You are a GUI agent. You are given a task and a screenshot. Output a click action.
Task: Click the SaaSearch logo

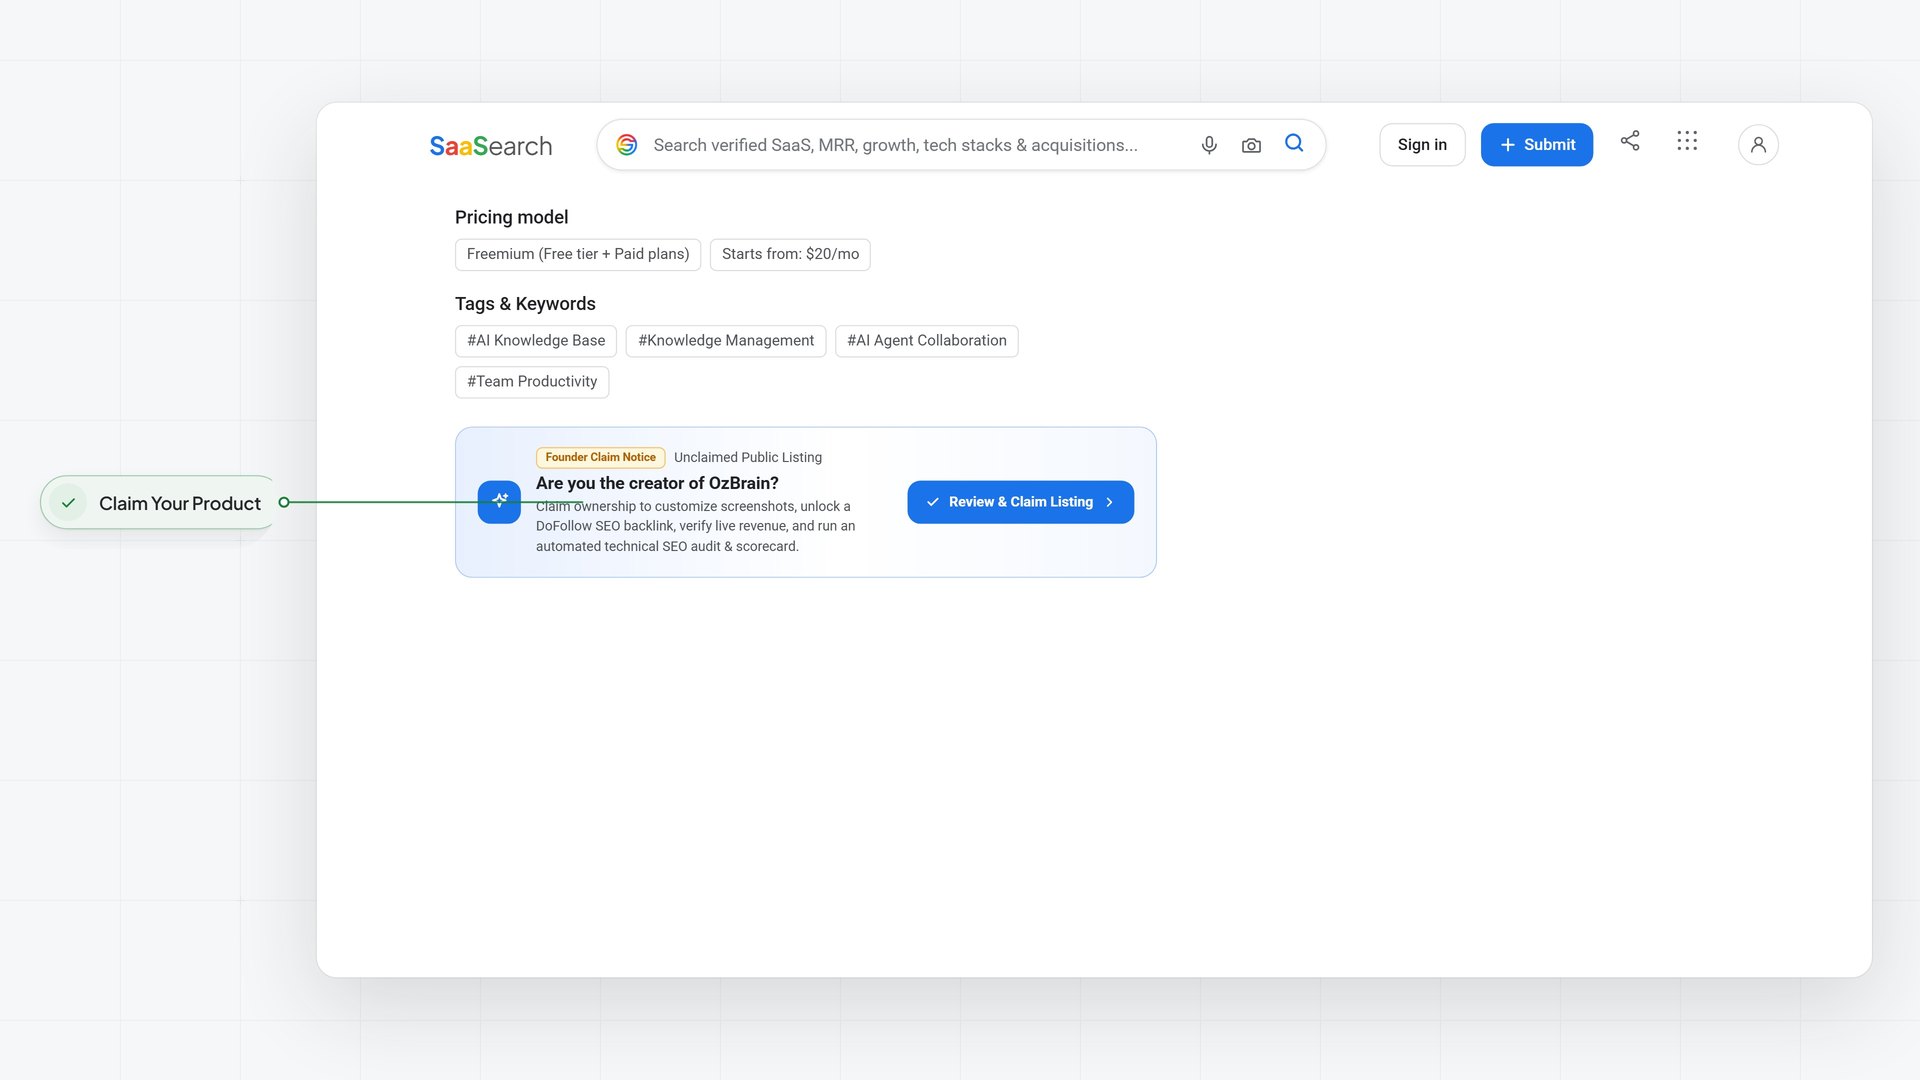490,146
